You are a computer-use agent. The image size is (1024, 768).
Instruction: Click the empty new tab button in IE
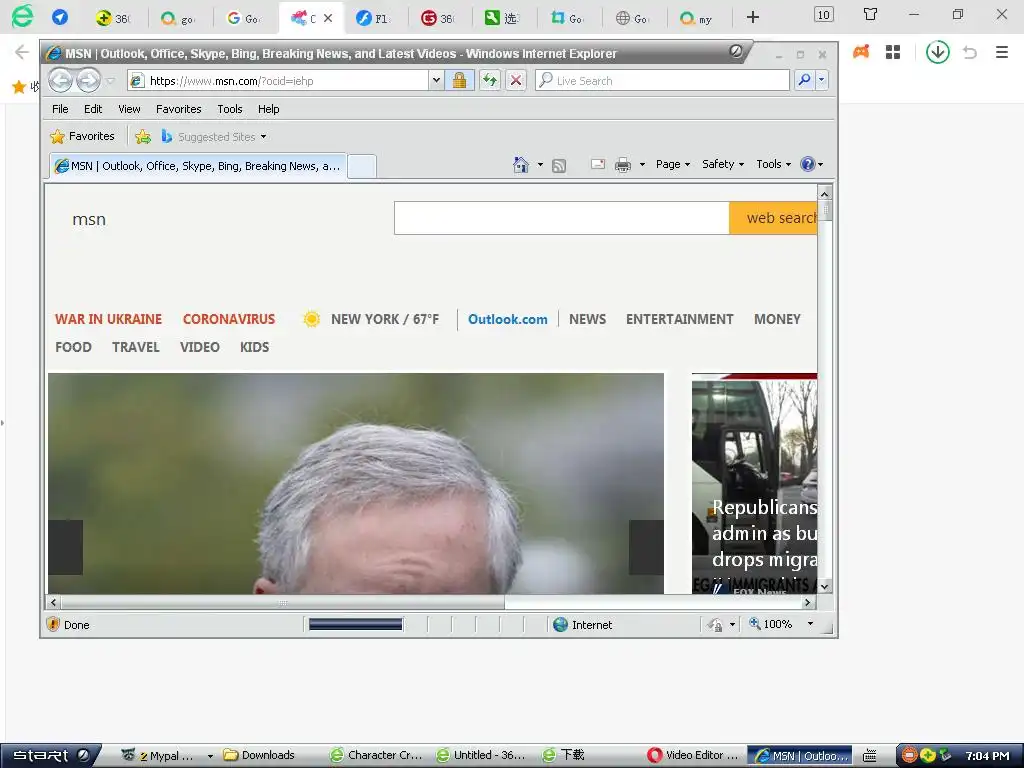point(361,167)
